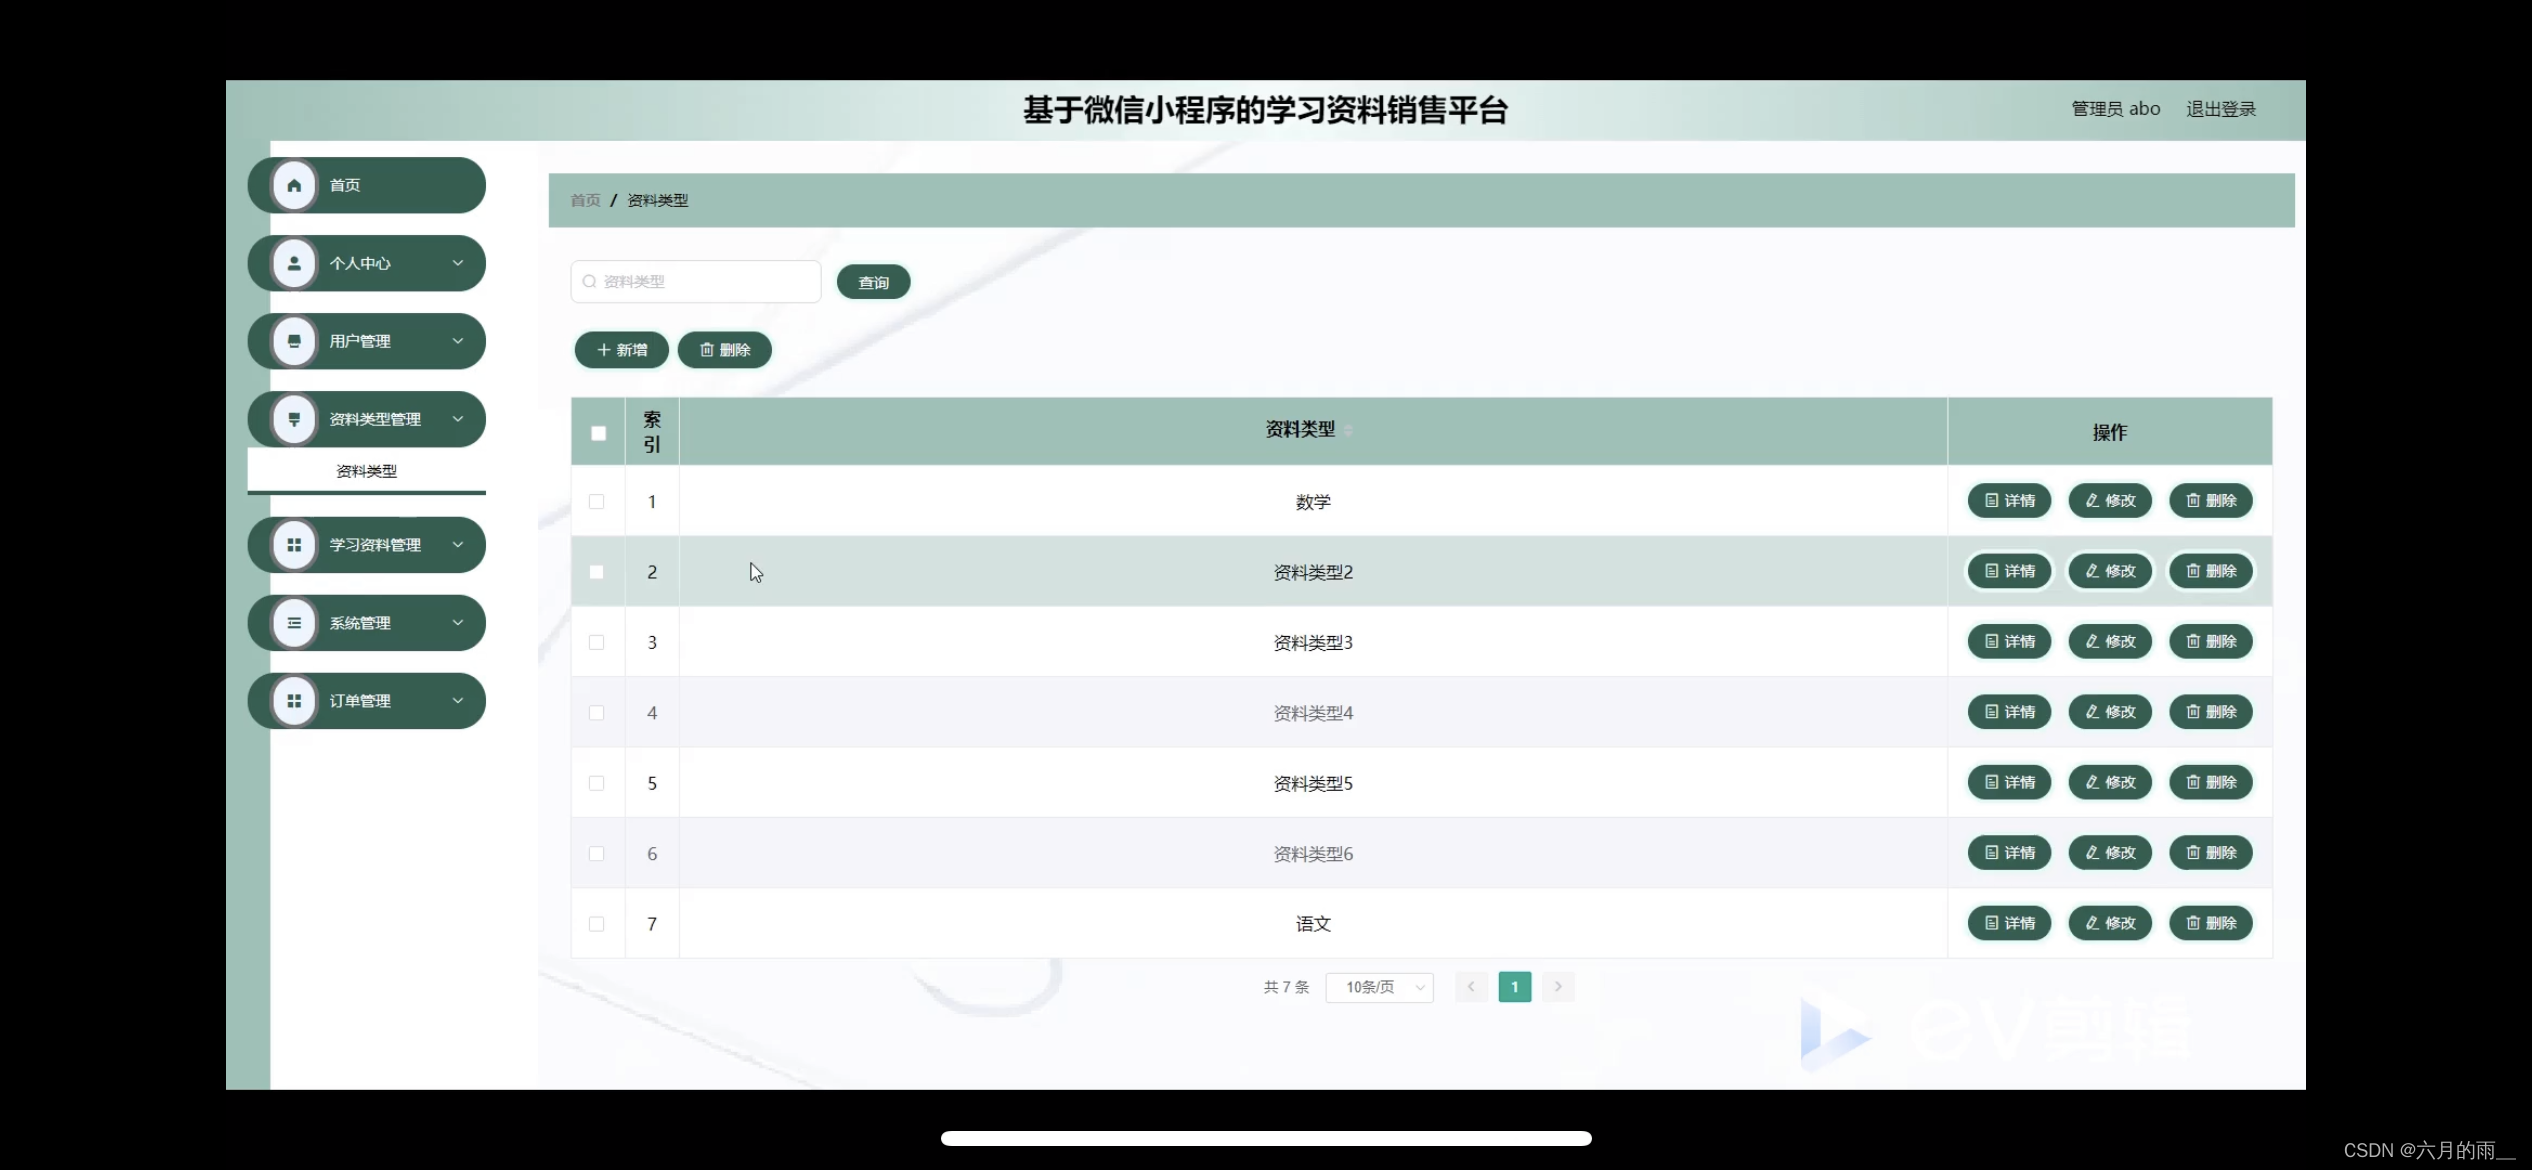Check the checkbox for row 语文
This screenshot has width=2532, height=1170.
pos(597,924)
